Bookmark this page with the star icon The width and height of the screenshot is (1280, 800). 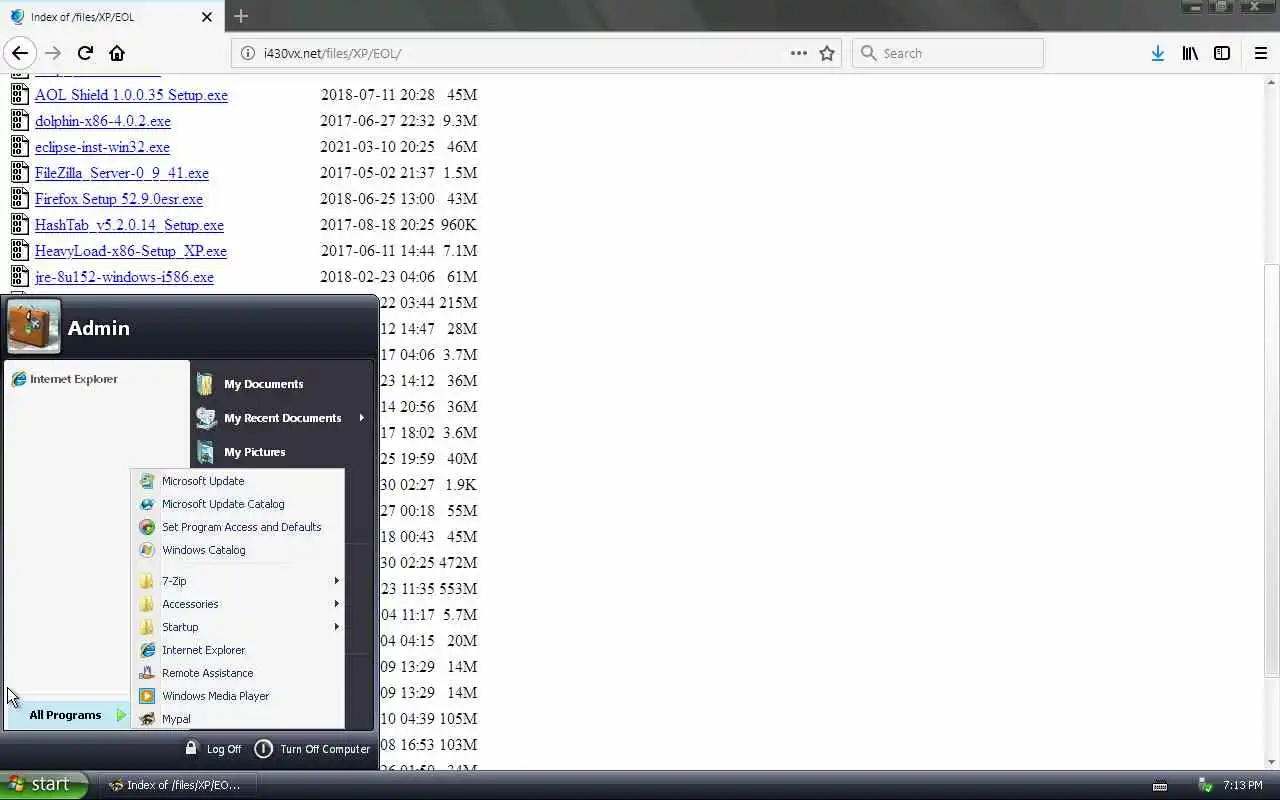click(x=827, y=53)
